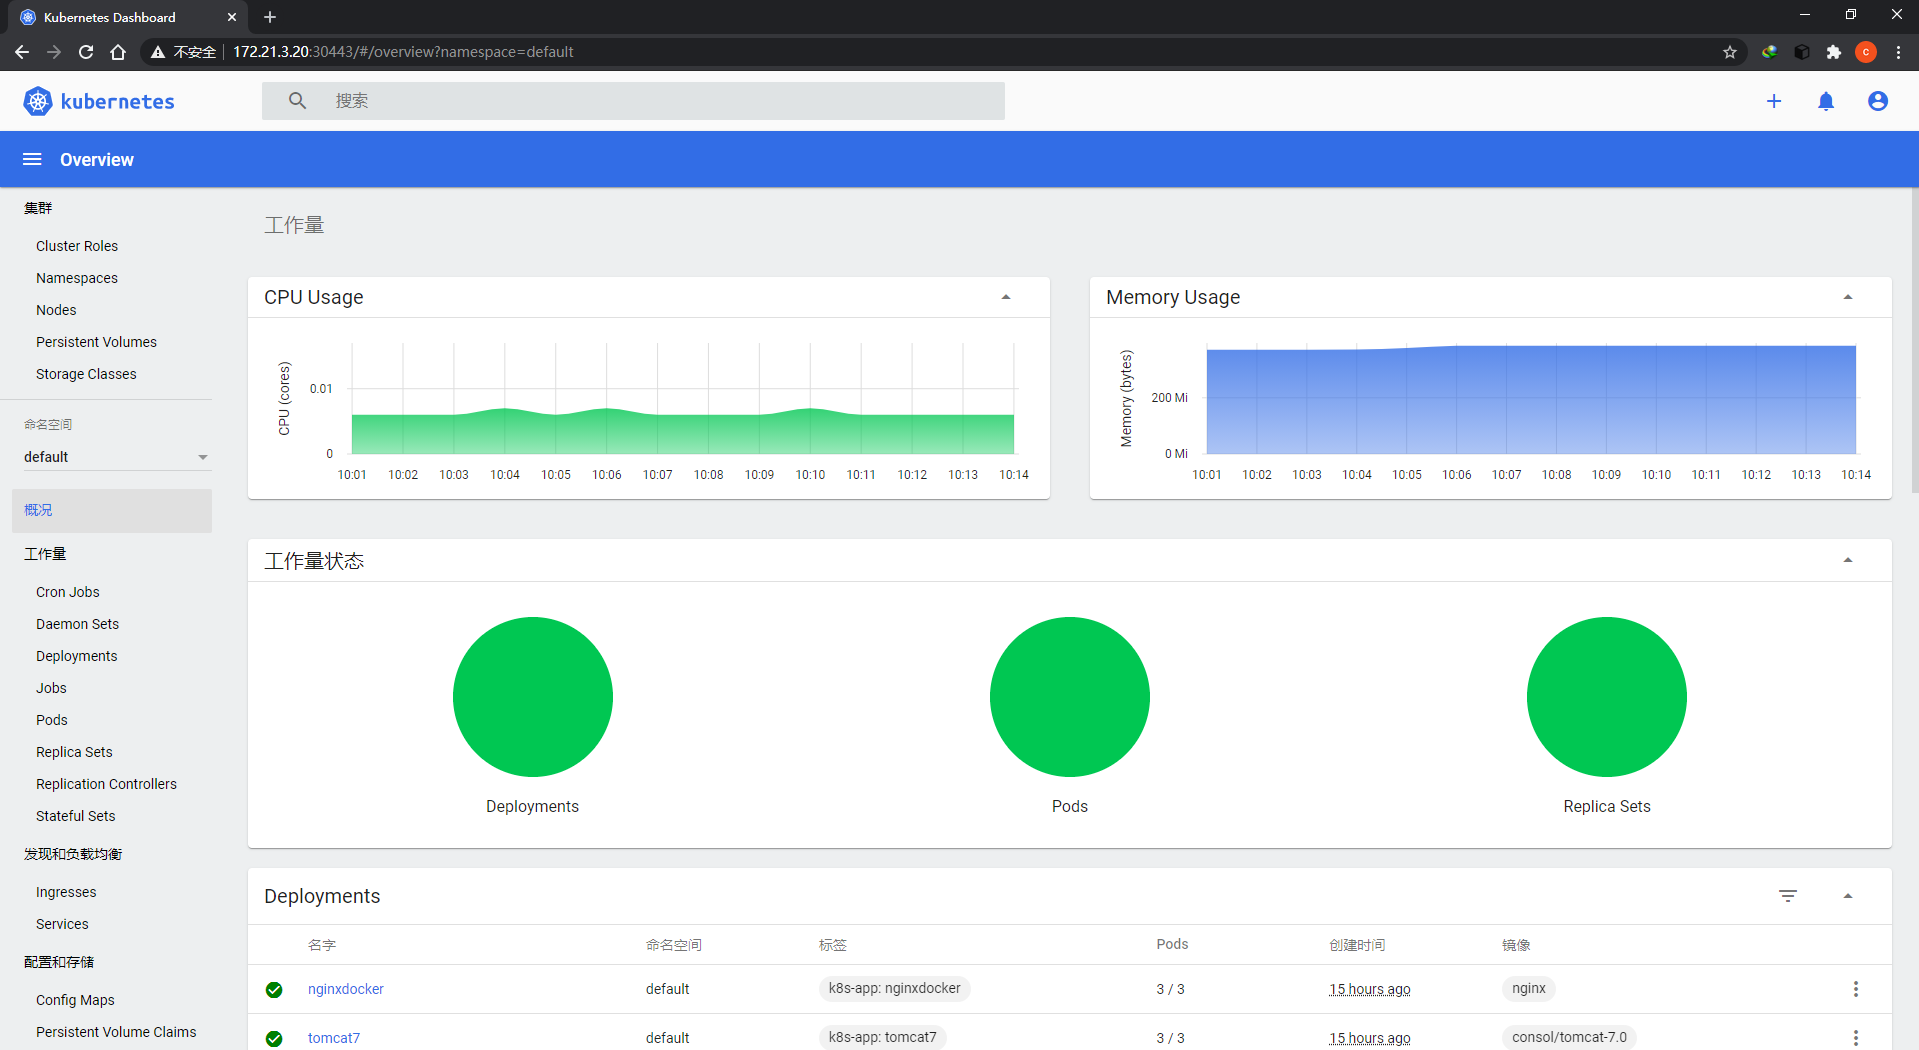Open the nginxdocker deployment link
The image size is (1919, 1050).
tap(346, 989)
